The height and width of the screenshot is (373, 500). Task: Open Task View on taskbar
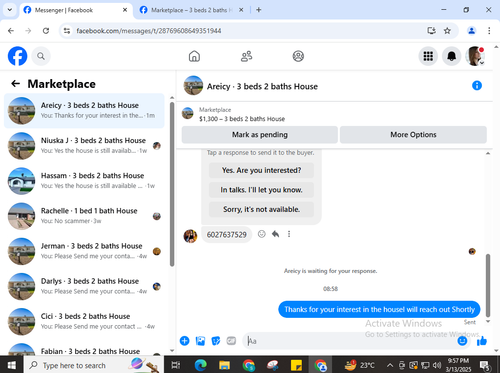[x=176, y=365]
